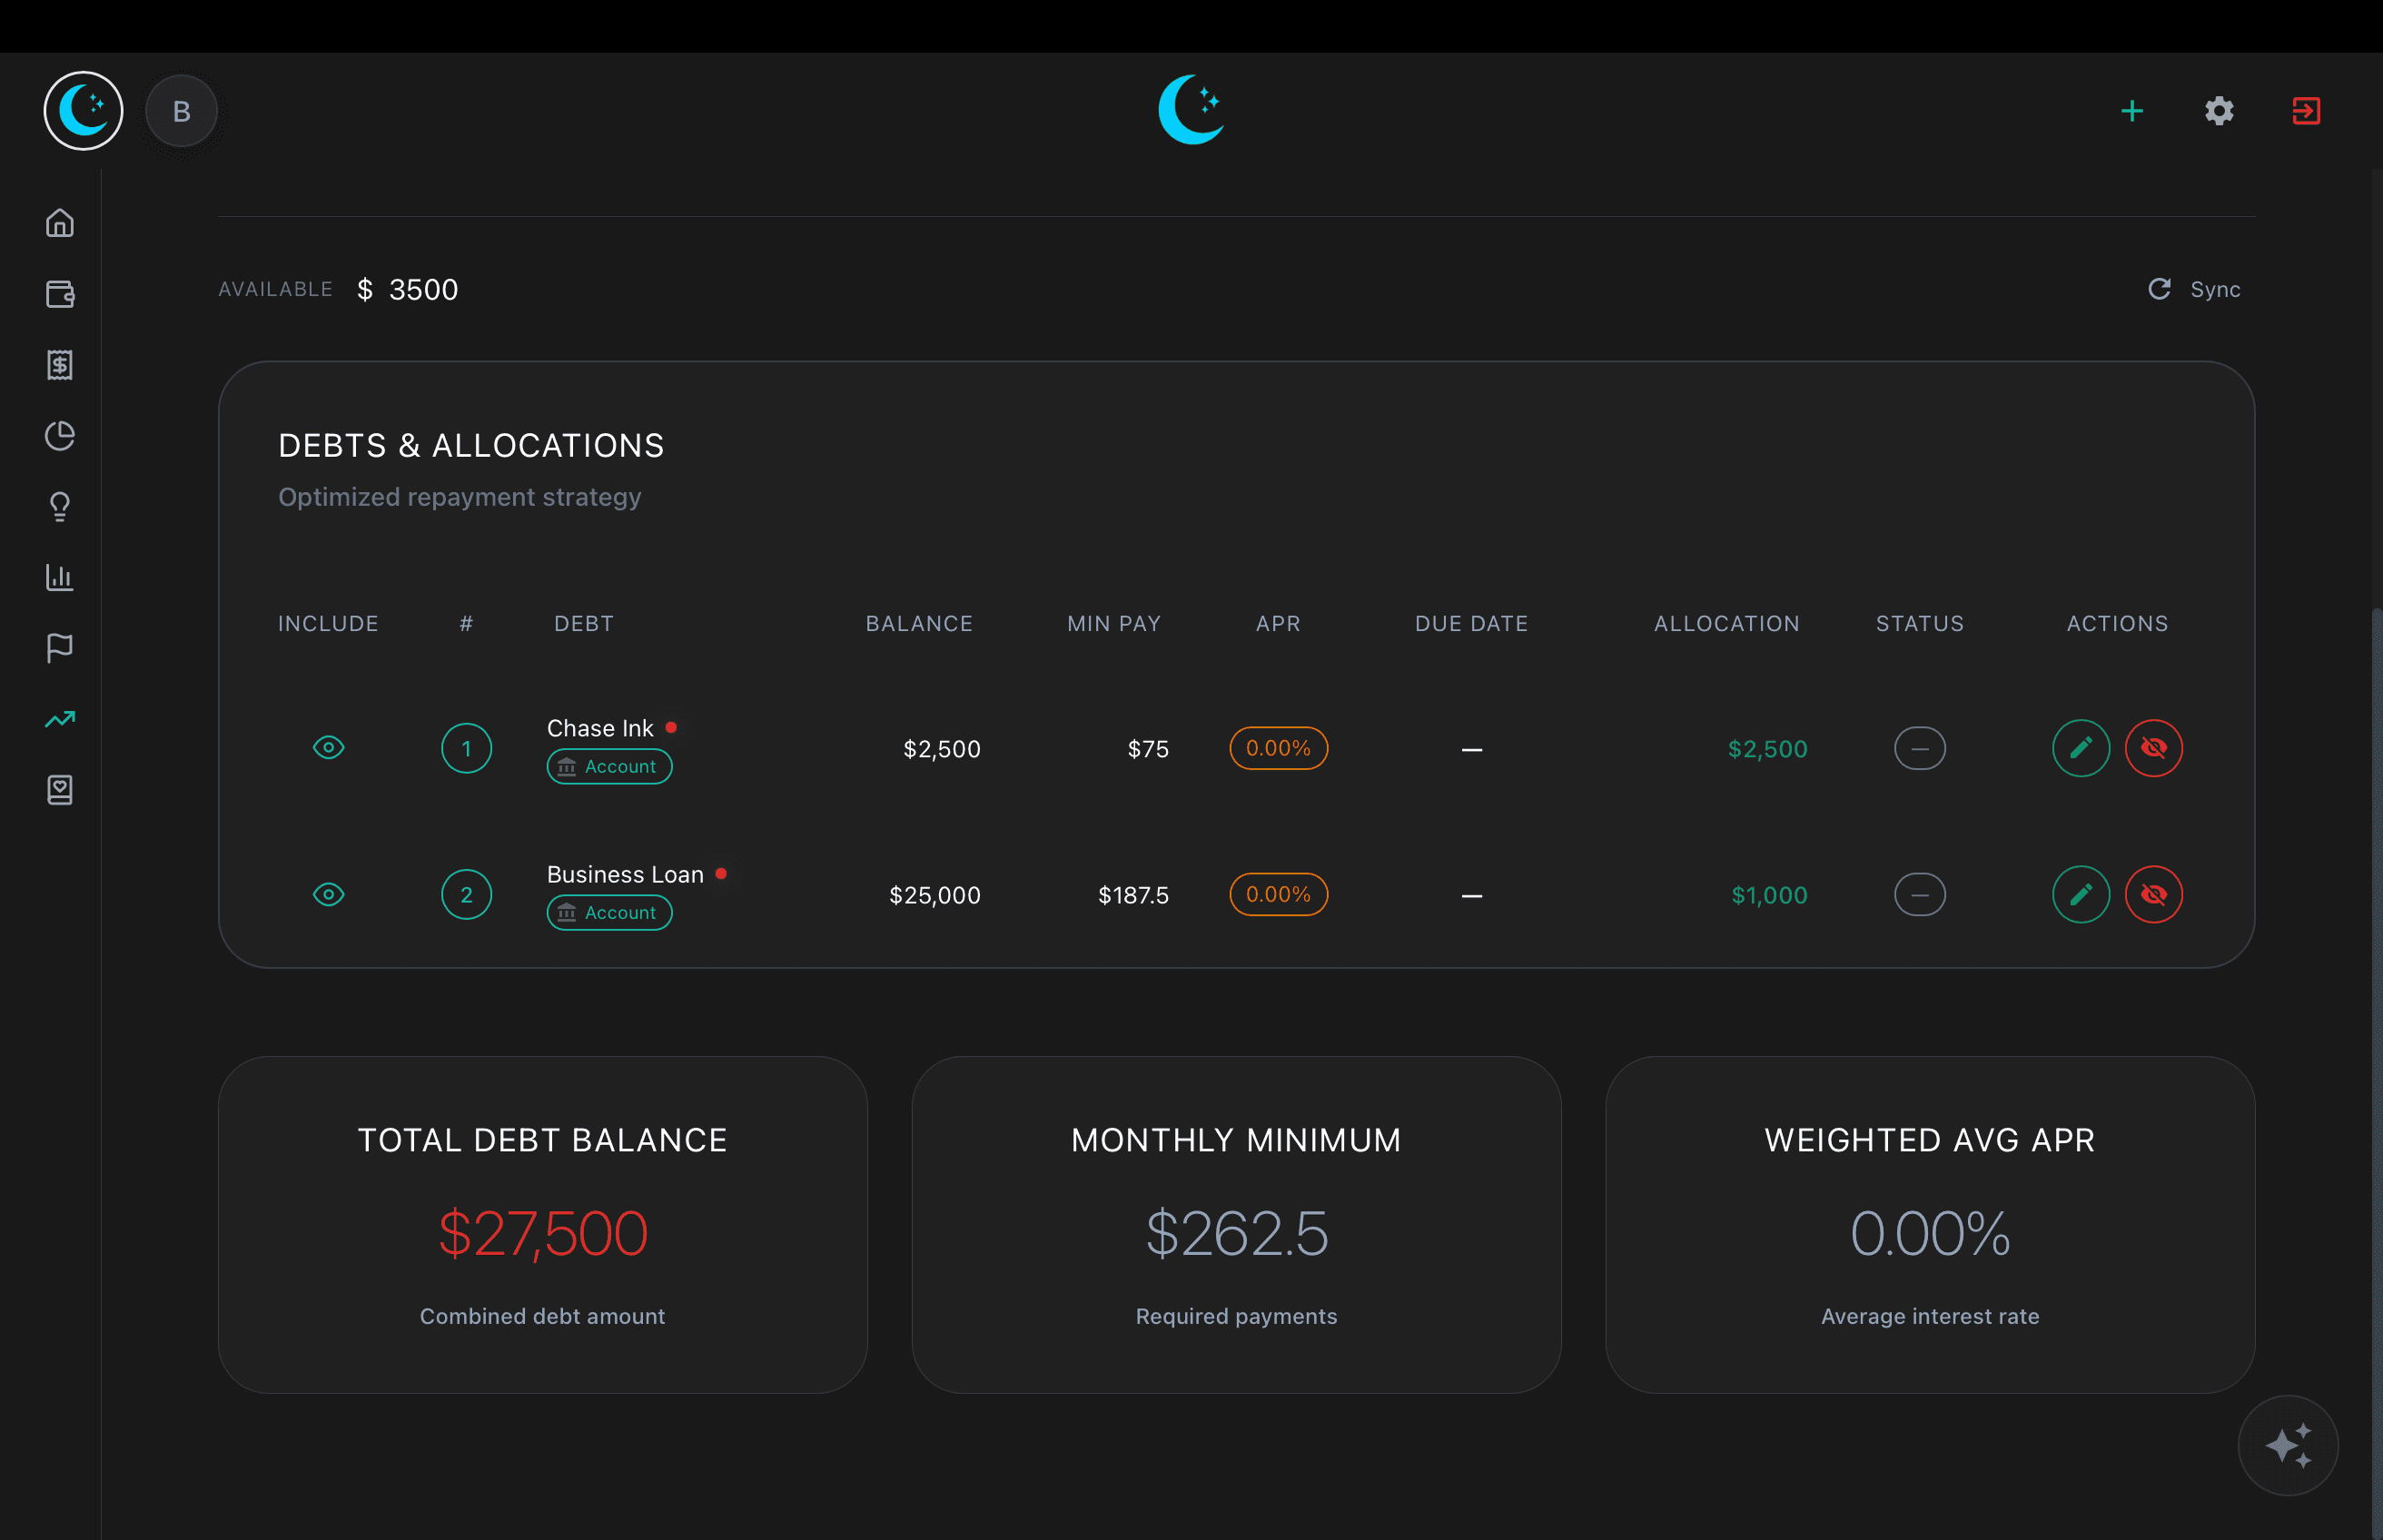The height and width of the screenshot is (1540, 2383).
Task: Click the green plus add icon
Action: pos(2131,111)
